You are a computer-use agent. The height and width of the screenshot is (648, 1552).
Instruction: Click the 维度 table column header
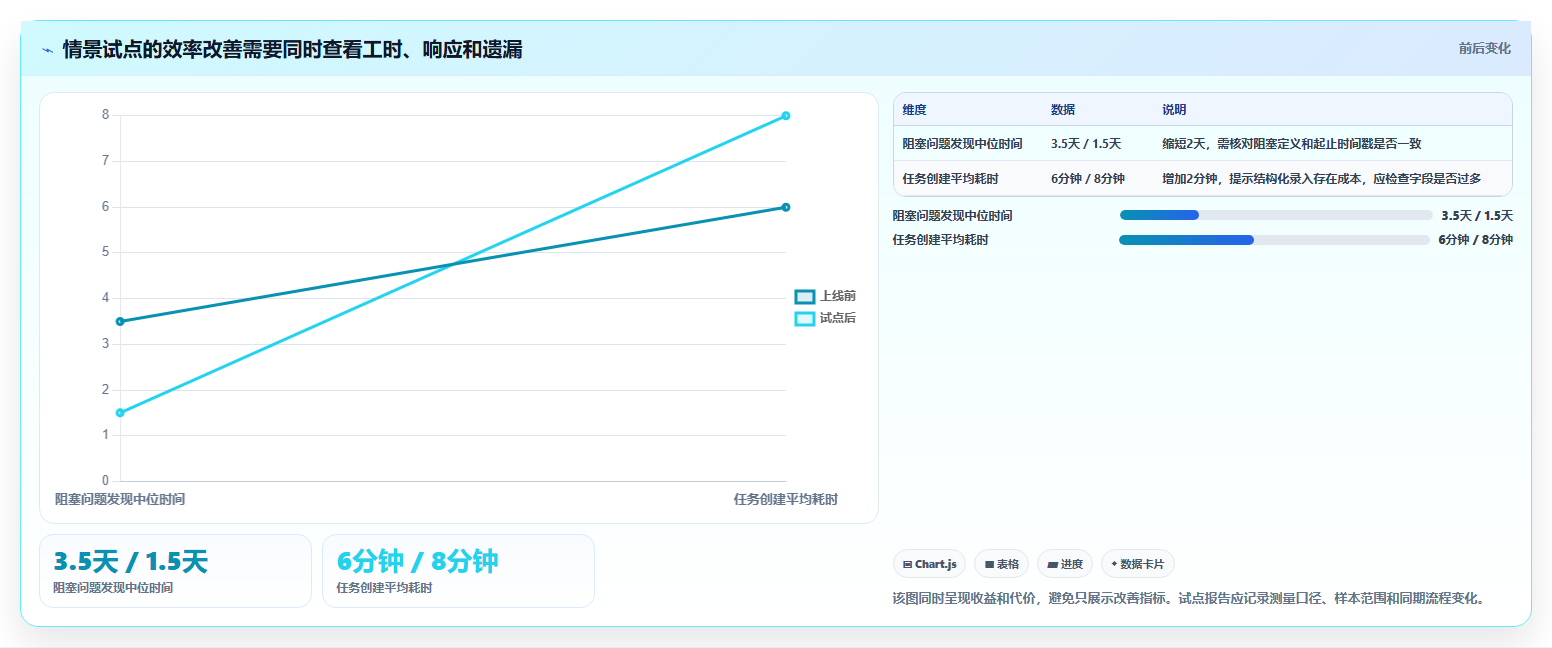click(x=914, y=110)
